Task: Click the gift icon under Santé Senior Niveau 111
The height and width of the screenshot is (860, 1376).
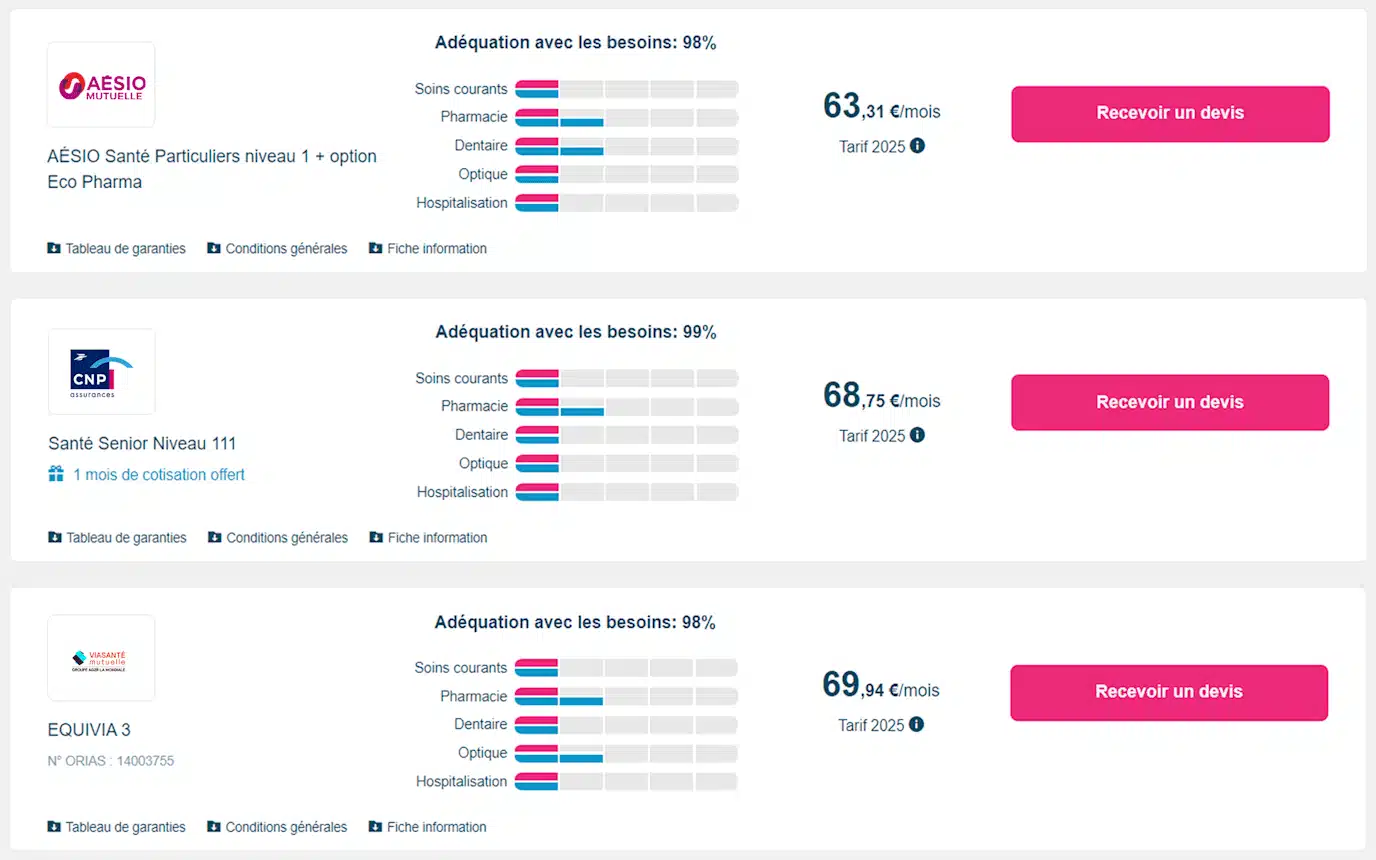Action: 56,474
